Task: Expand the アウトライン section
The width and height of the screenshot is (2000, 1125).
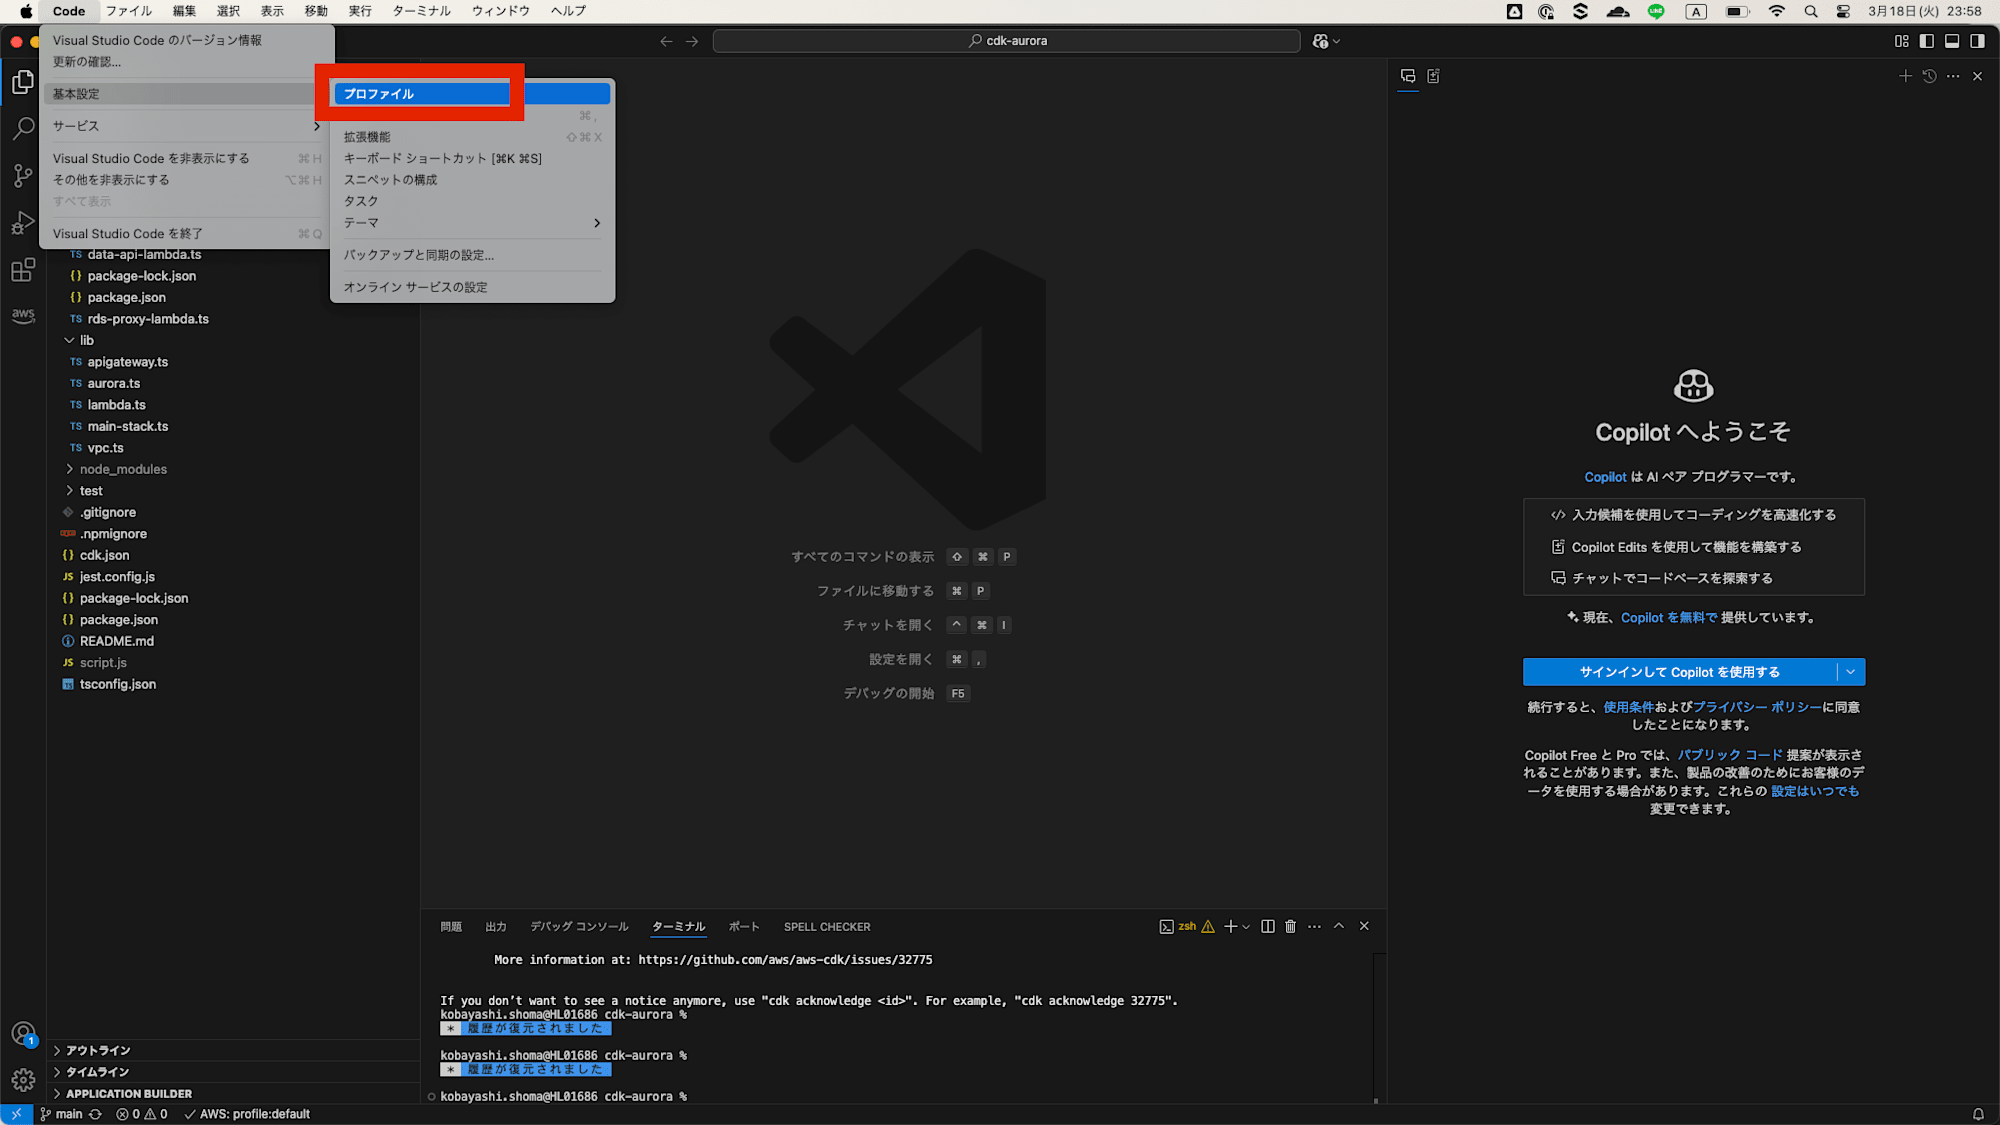Action: pos(98,1050)
